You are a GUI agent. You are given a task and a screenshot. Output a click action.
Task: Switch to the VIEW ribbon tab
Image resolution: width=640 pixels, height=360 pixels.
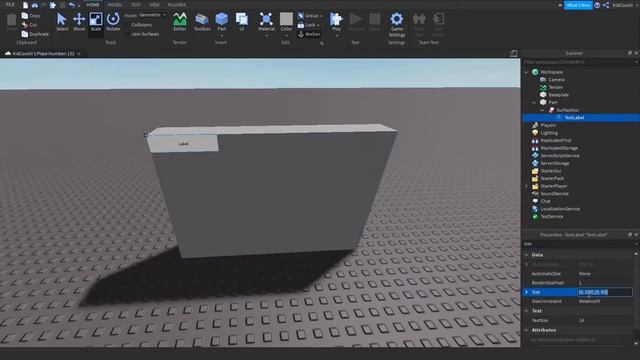pyautogui.click(x=154, y=5)
